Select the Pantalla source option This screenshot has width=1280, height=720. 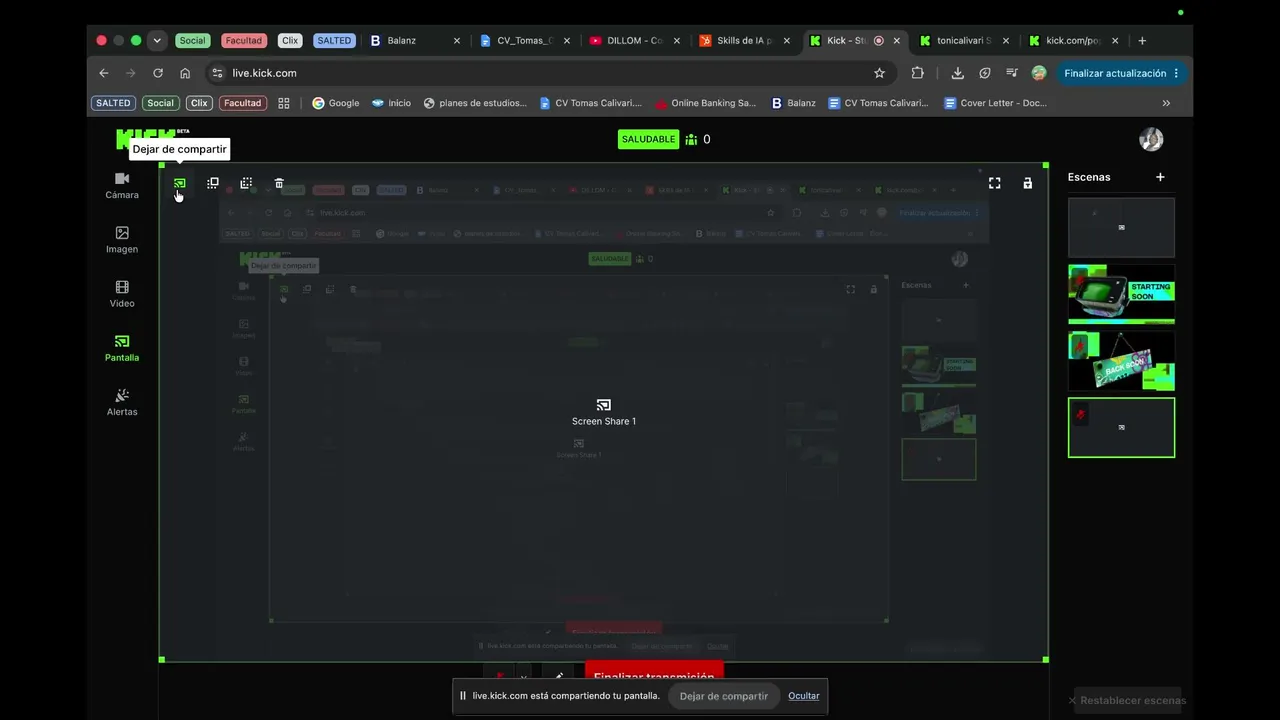point(122,348)
